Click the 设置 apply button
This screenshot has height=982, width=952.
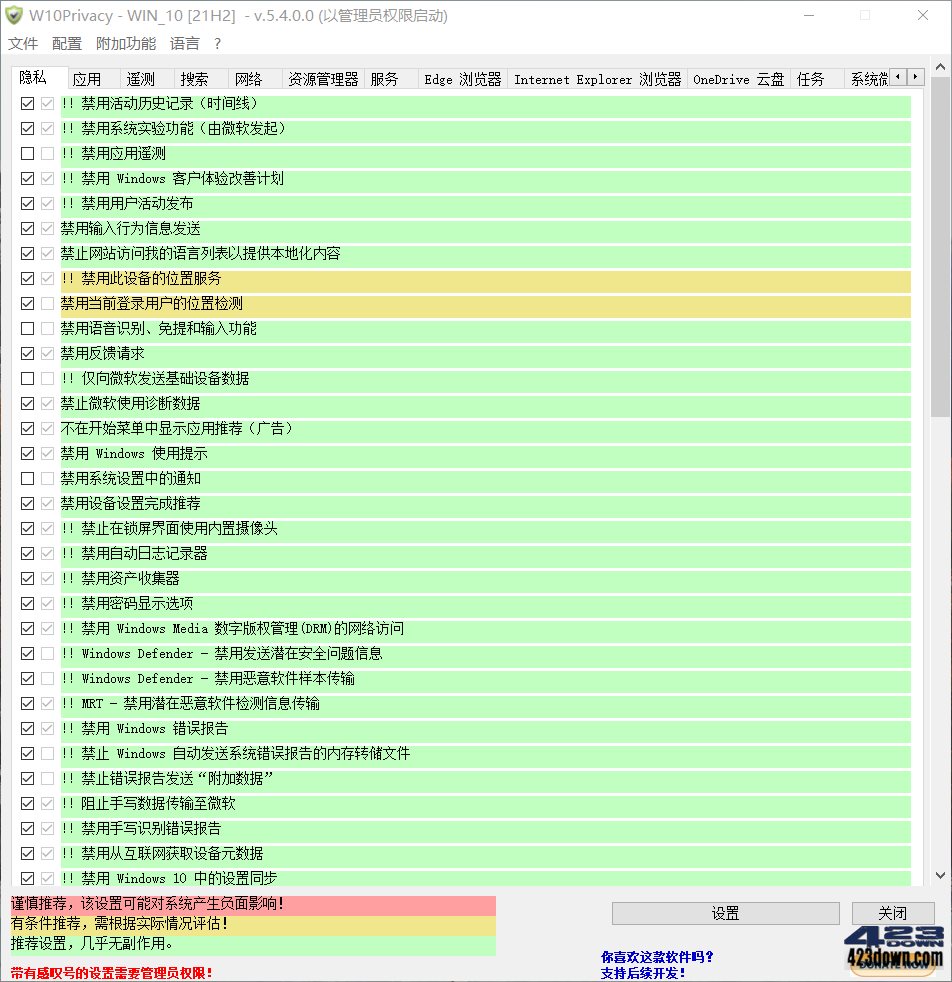(725, 913)
